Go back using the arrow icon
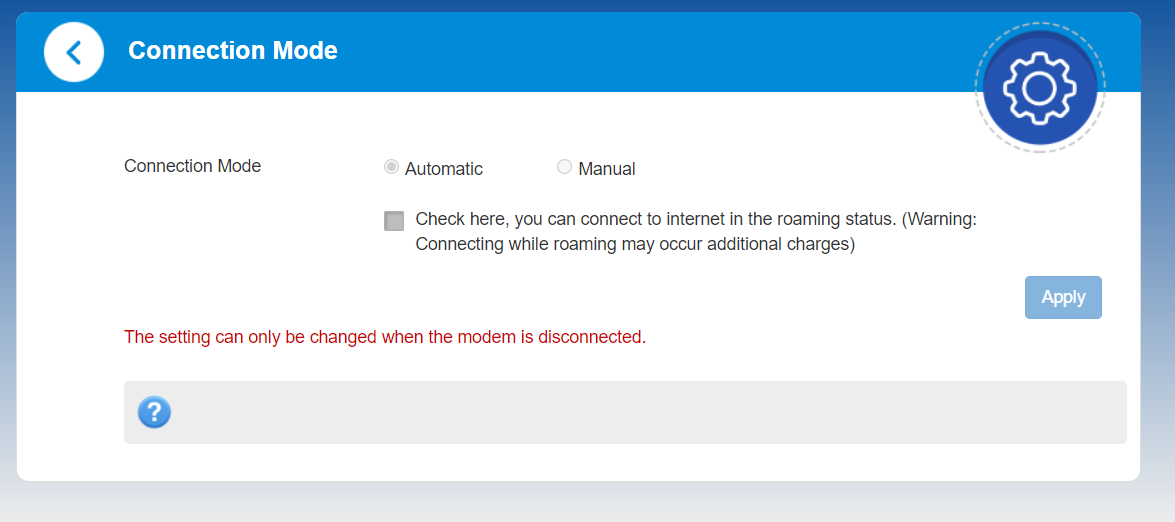Image resolution: width=1175 pixels, height=522 pixels. point(74,52)
